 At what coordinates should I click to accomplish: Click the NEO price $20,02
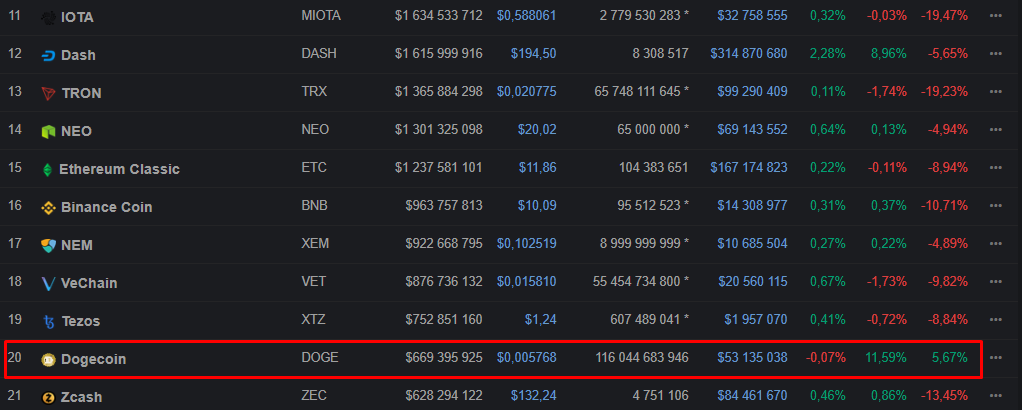click(538, 129)
